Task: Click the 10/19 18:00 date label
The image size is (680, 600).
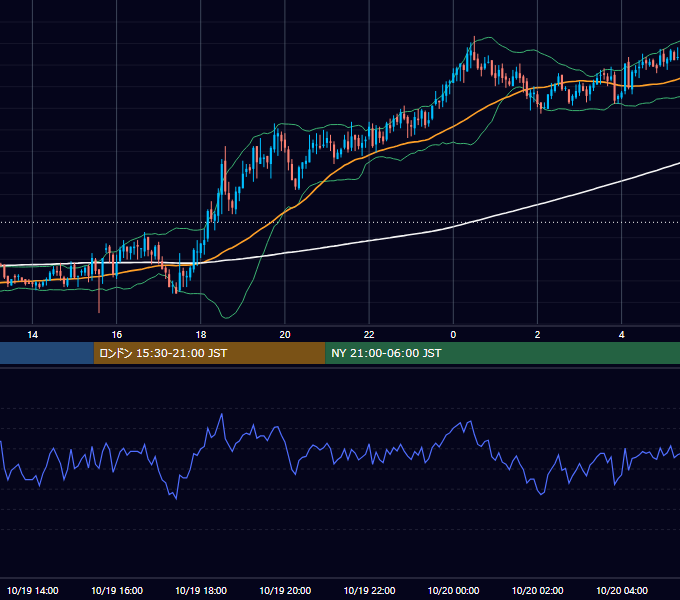Action: point(201,590)
